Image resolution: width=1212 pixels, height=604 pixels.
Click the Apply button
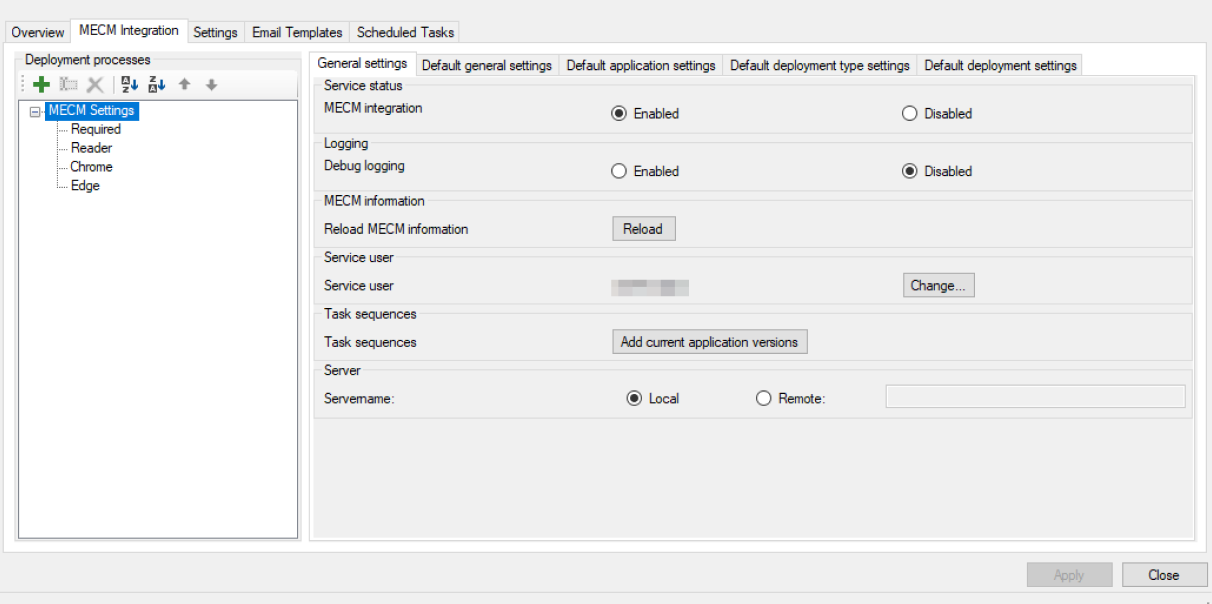(1069, 575)
